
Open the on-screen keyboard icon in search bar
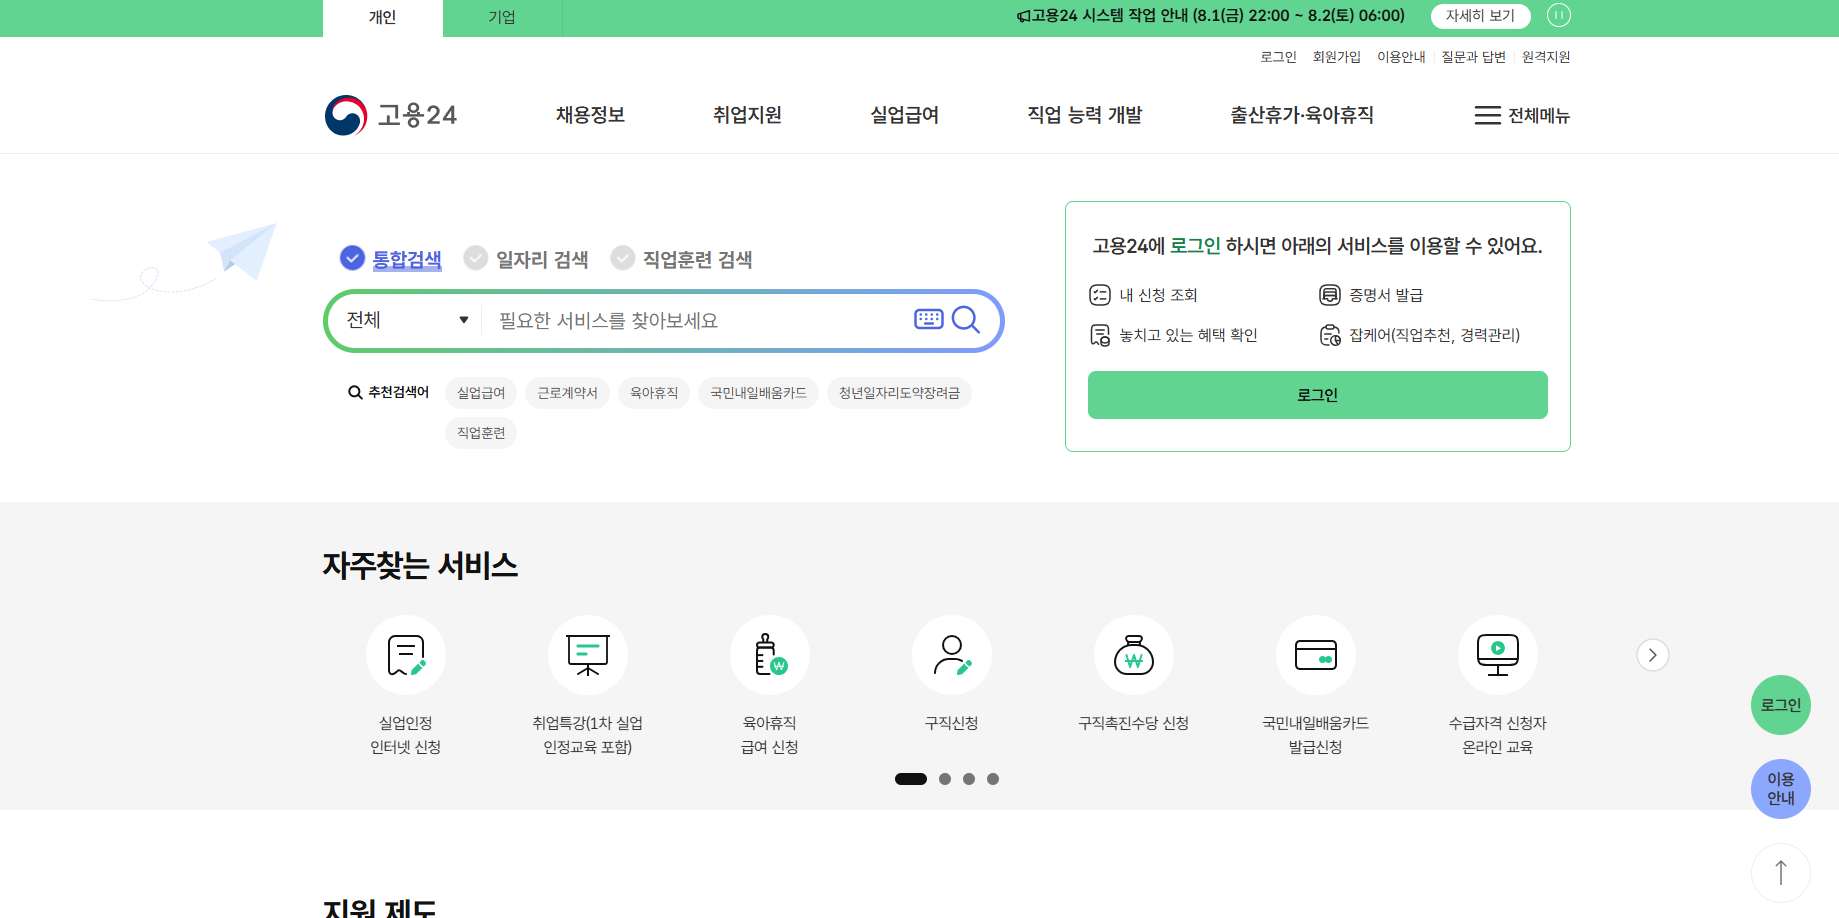[928, 319]
